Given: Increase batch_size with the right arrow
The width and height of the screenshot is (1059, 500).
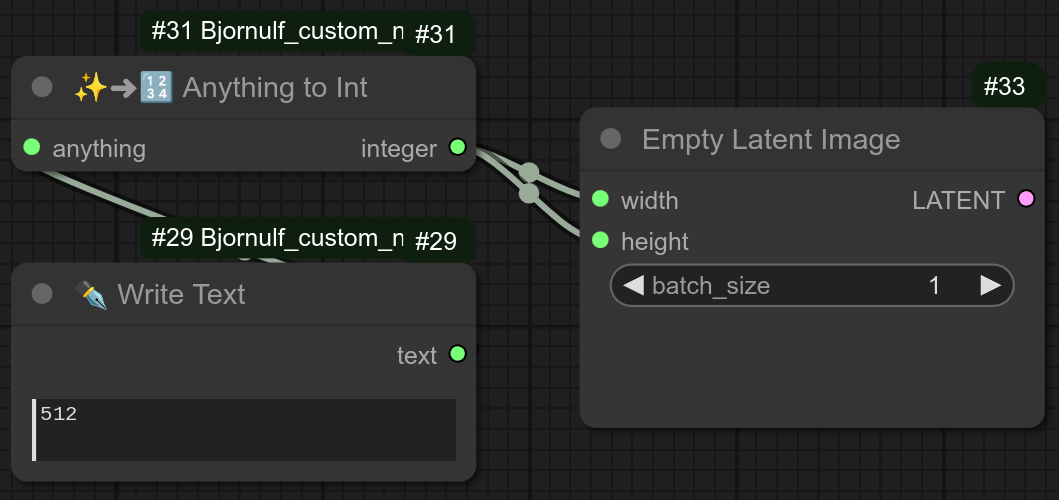Looking at the screenshot, I should coord(990,286).
